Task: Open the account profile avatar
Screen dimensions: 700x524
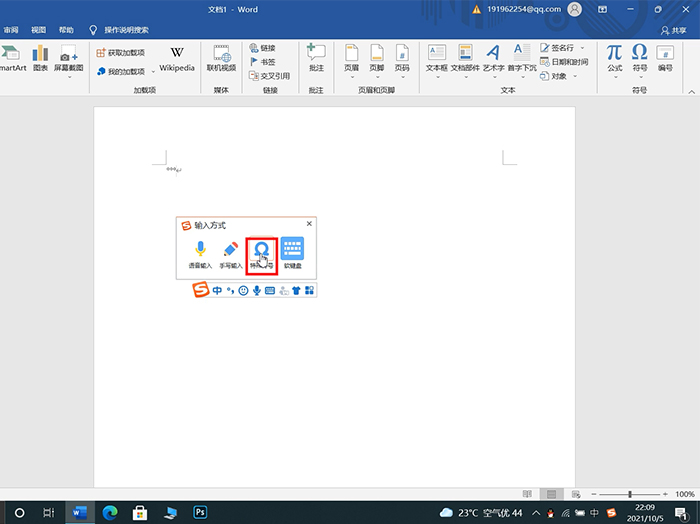Action: (575, 9)
